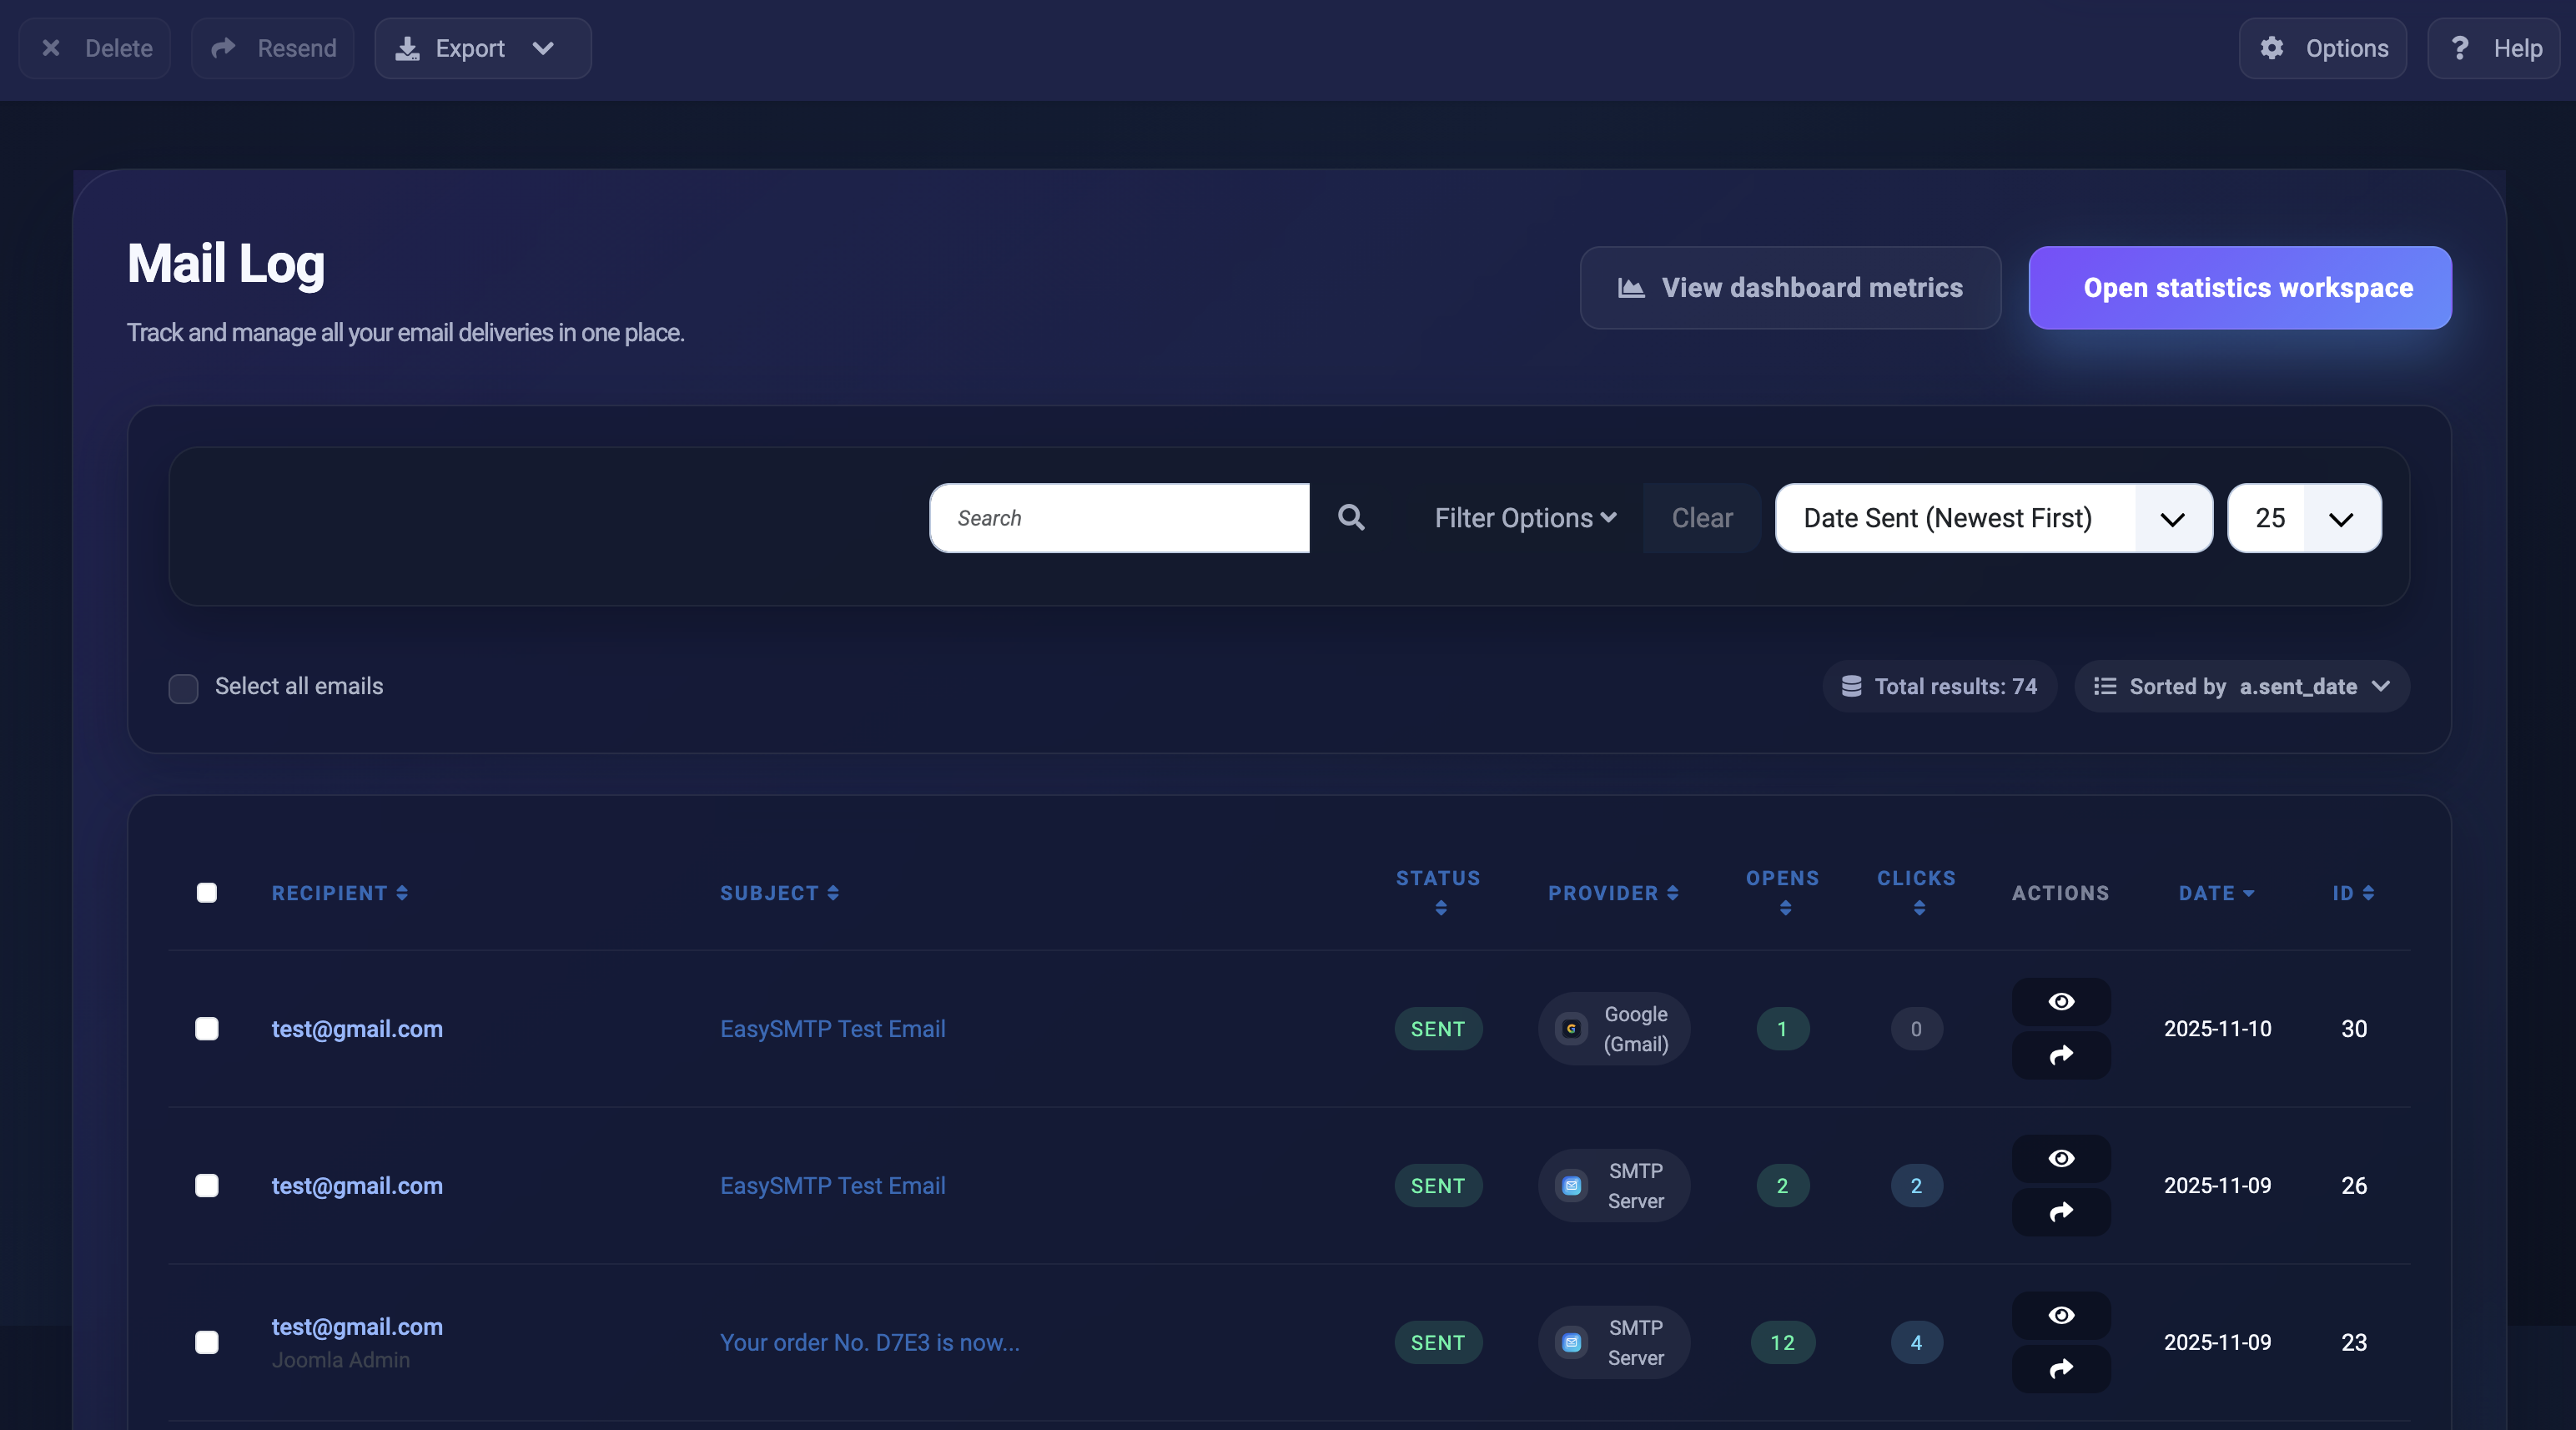Open the 25 per-page limit dropdown
Image resolution: width=2576 pixels, height=1430 pixels.
(x=2304, y=518)
